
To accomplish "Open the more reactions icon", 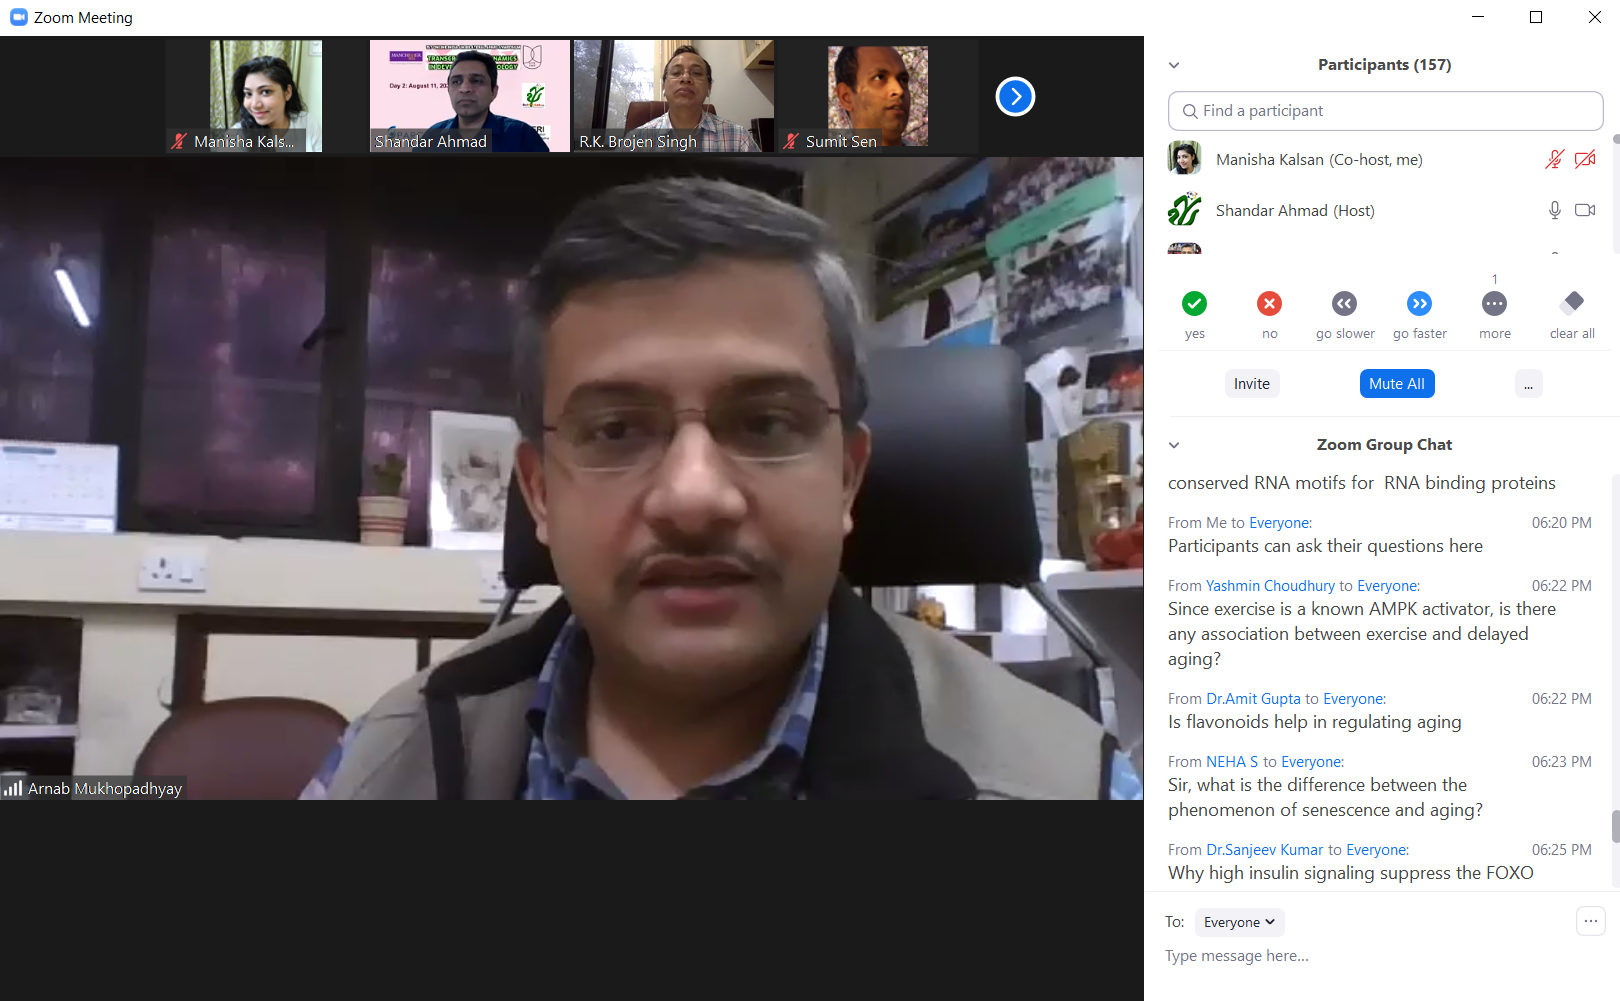I will tap(1494, 303).
